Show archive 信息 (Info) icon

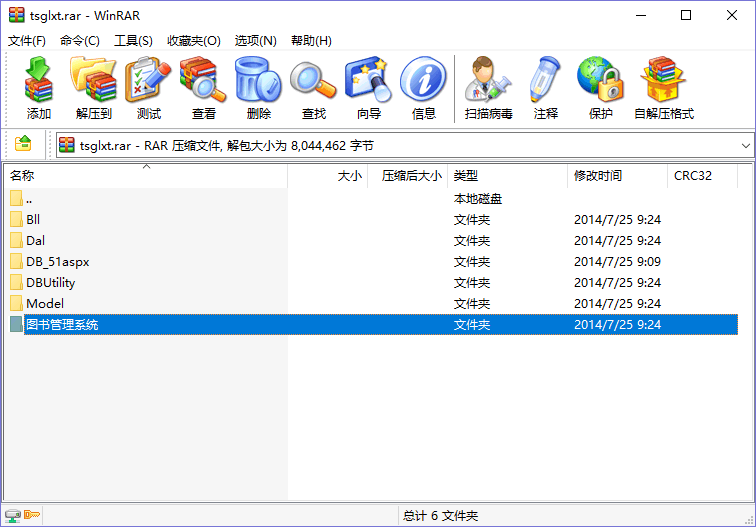pos(424,87)
